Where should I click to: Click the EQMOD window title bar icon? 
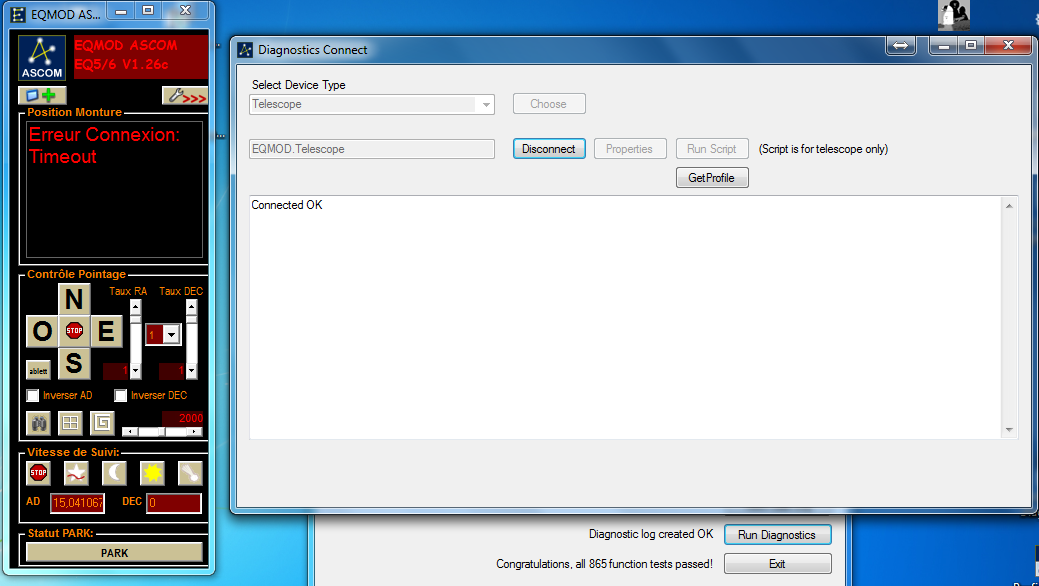(19, 14)
